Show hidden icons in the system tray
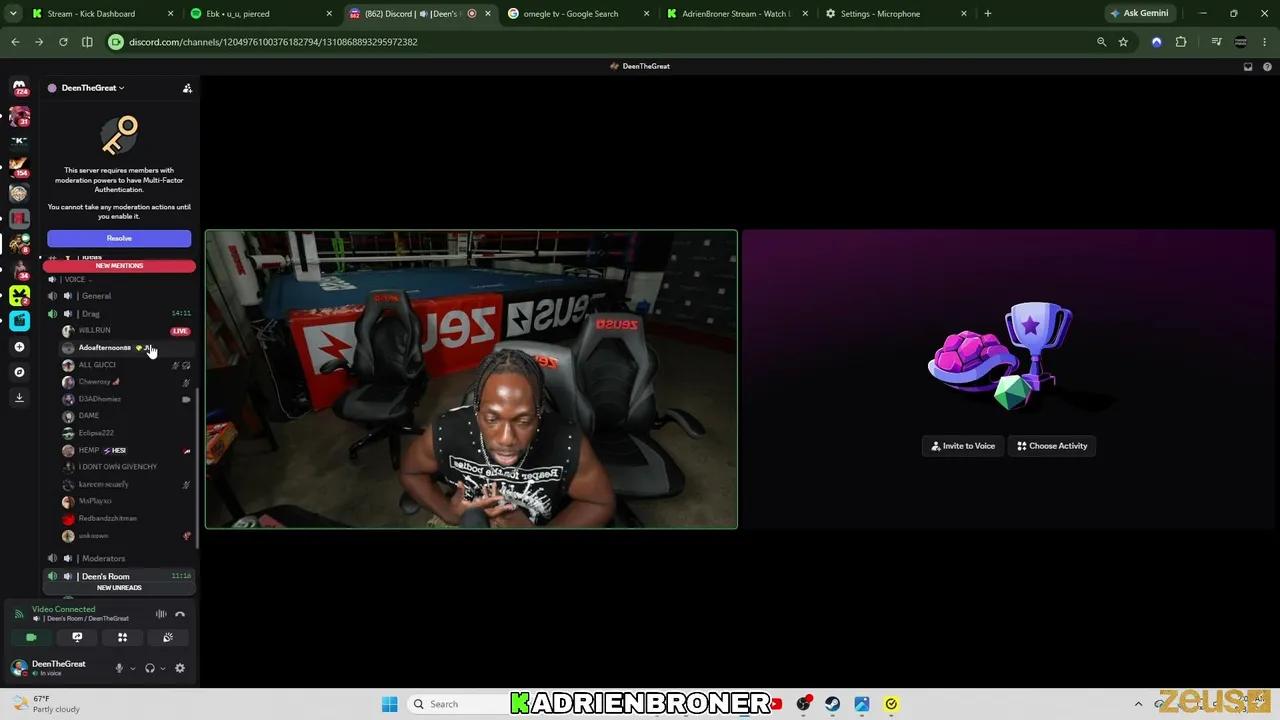This screenshot has width=1280, height=720. click(1138, 704)
